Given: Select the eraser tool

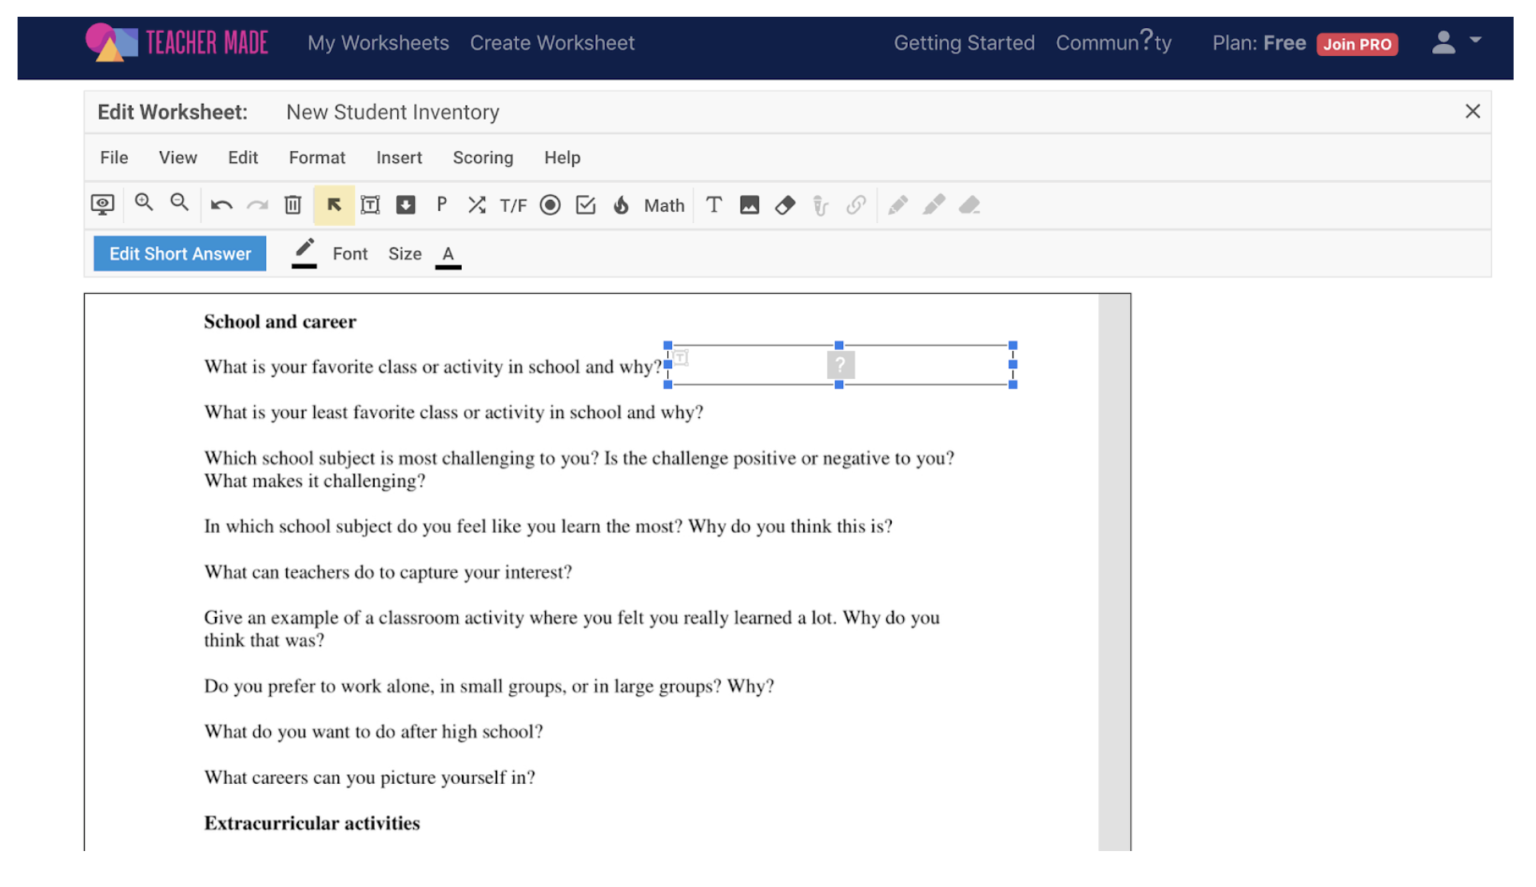Looking at the screenshot, I should [x=785, y=205].
